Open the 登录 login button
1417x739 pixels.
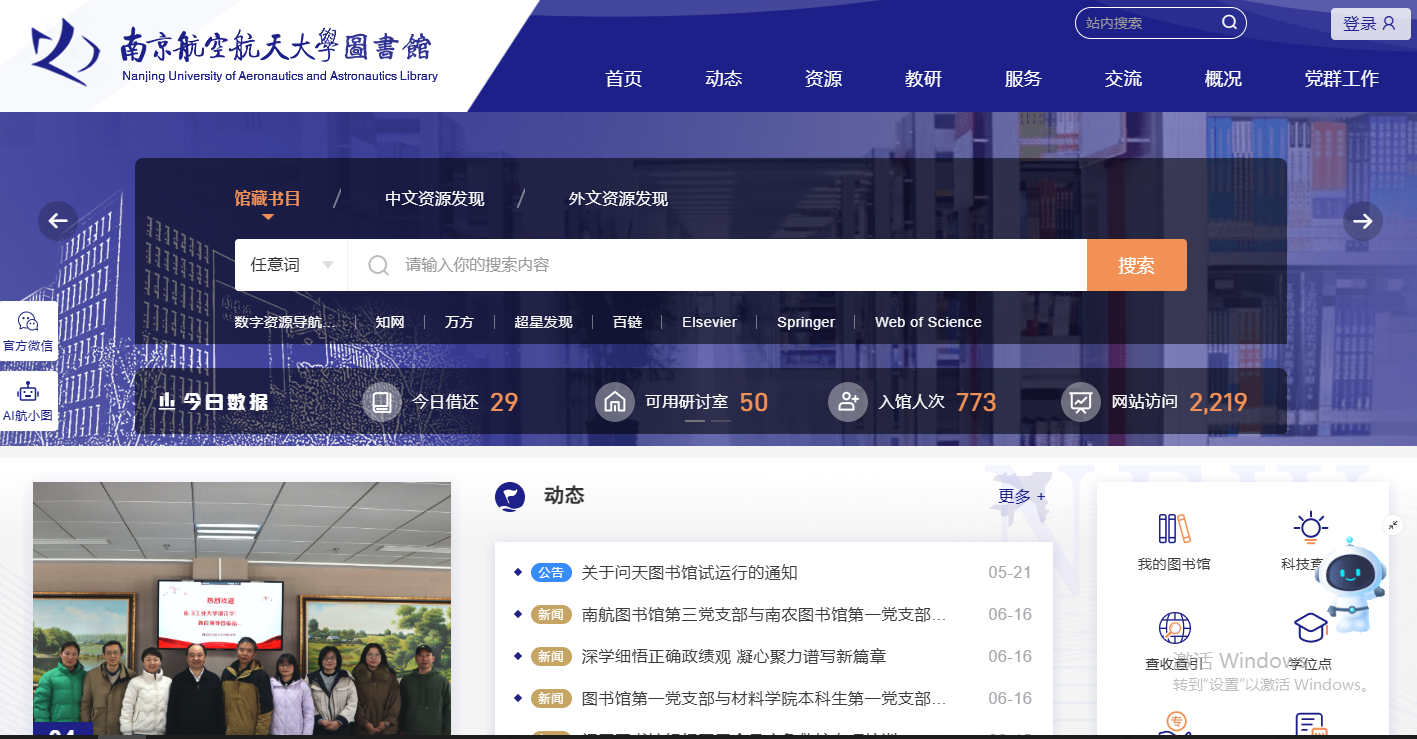coord(1369,24)
